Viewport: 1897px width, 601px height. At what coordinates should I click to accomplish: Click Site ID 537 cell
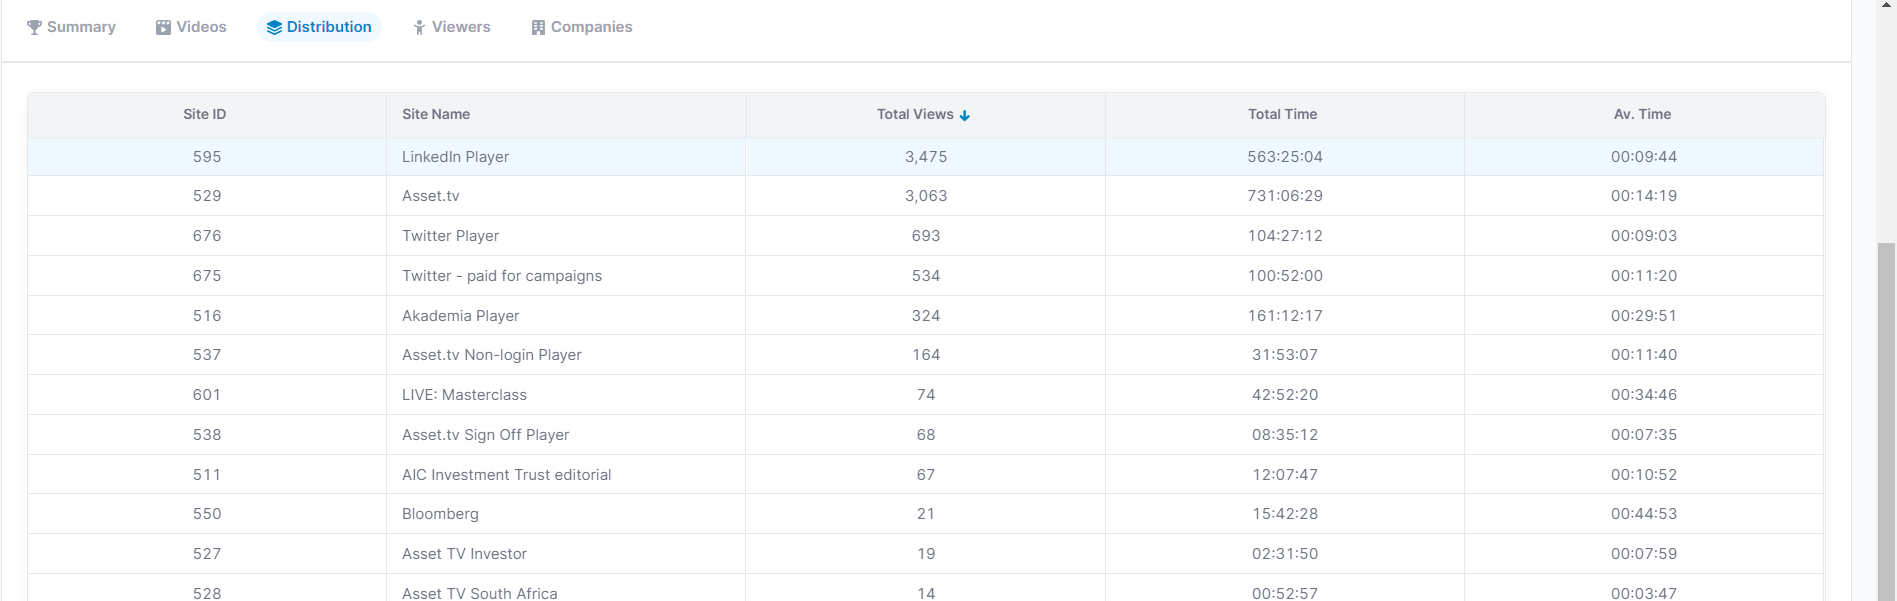(207, 355)
